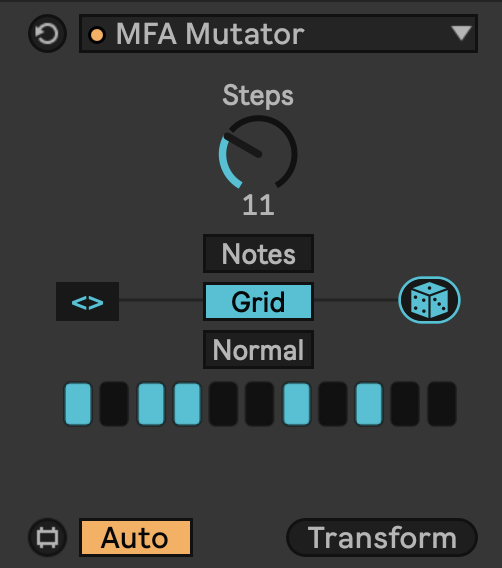Click the dice randomize icon
The height and width of the screenshot is (568, 502).
point(429,300)
